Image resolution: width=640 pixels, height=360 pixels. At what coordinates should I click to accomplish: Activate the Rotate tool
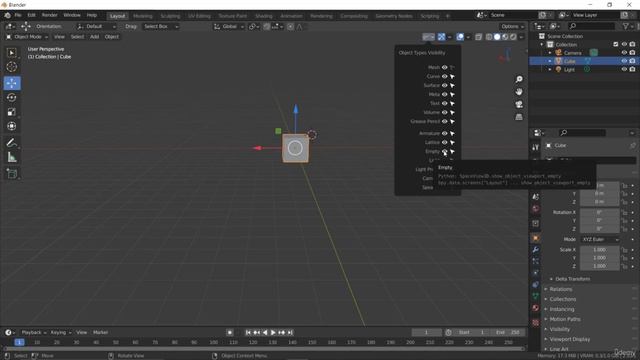11,98
